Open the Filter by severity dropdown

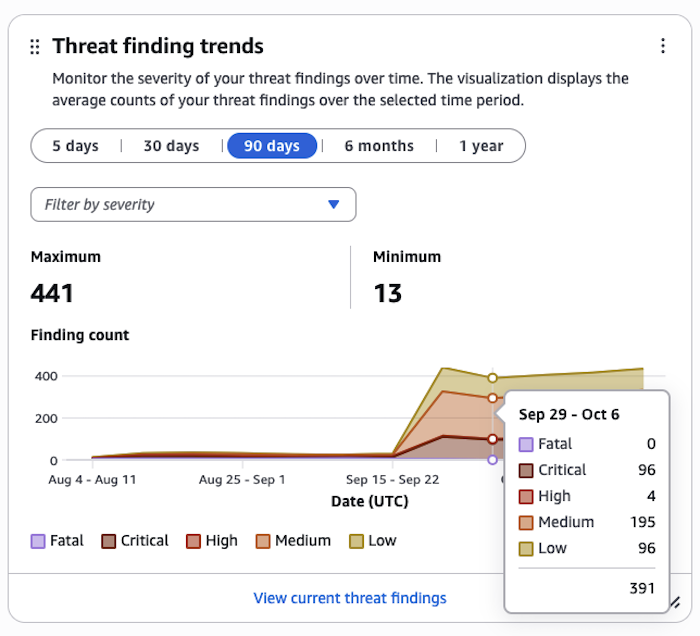(x=193, y=204)
